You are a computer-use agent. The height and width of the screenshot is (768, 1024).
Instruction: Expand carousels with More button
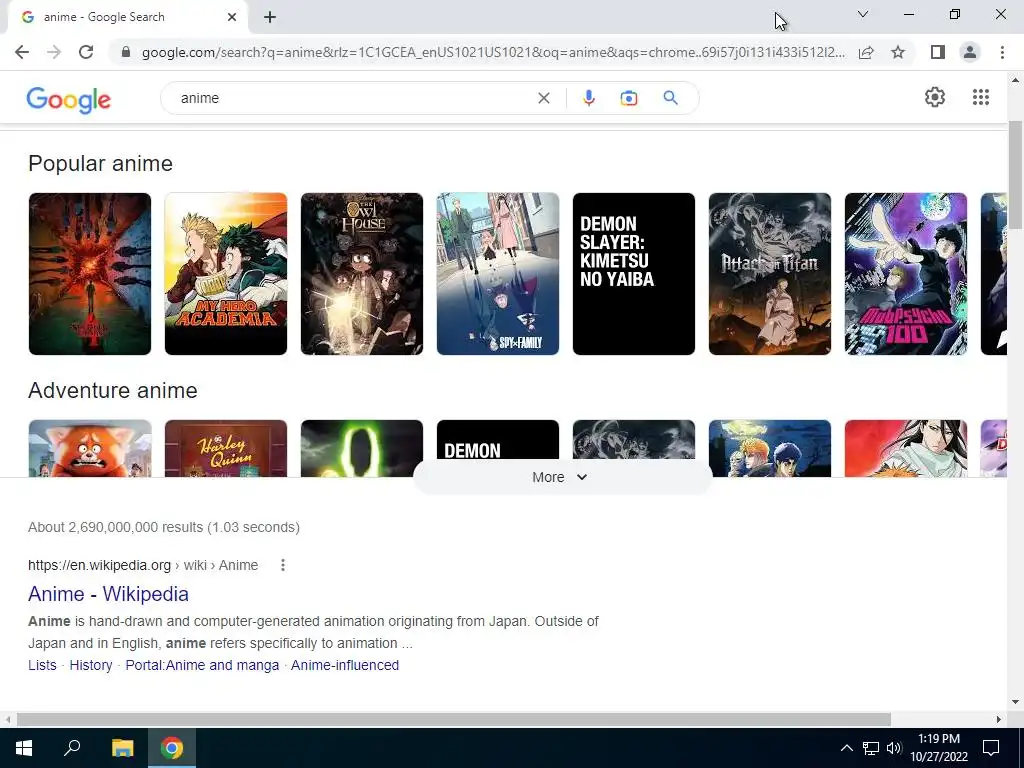pyautogui.click(x=562, y=477)
